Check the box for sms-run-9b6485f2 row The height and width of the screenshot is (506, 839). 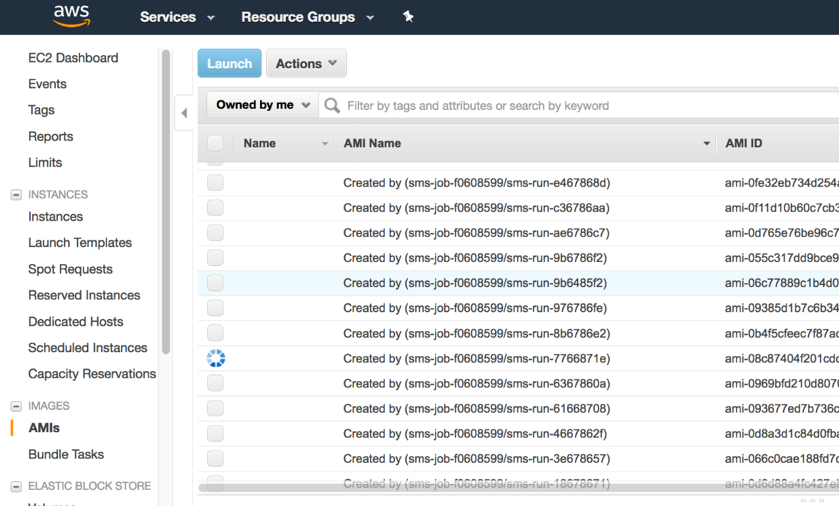(215, 283)
